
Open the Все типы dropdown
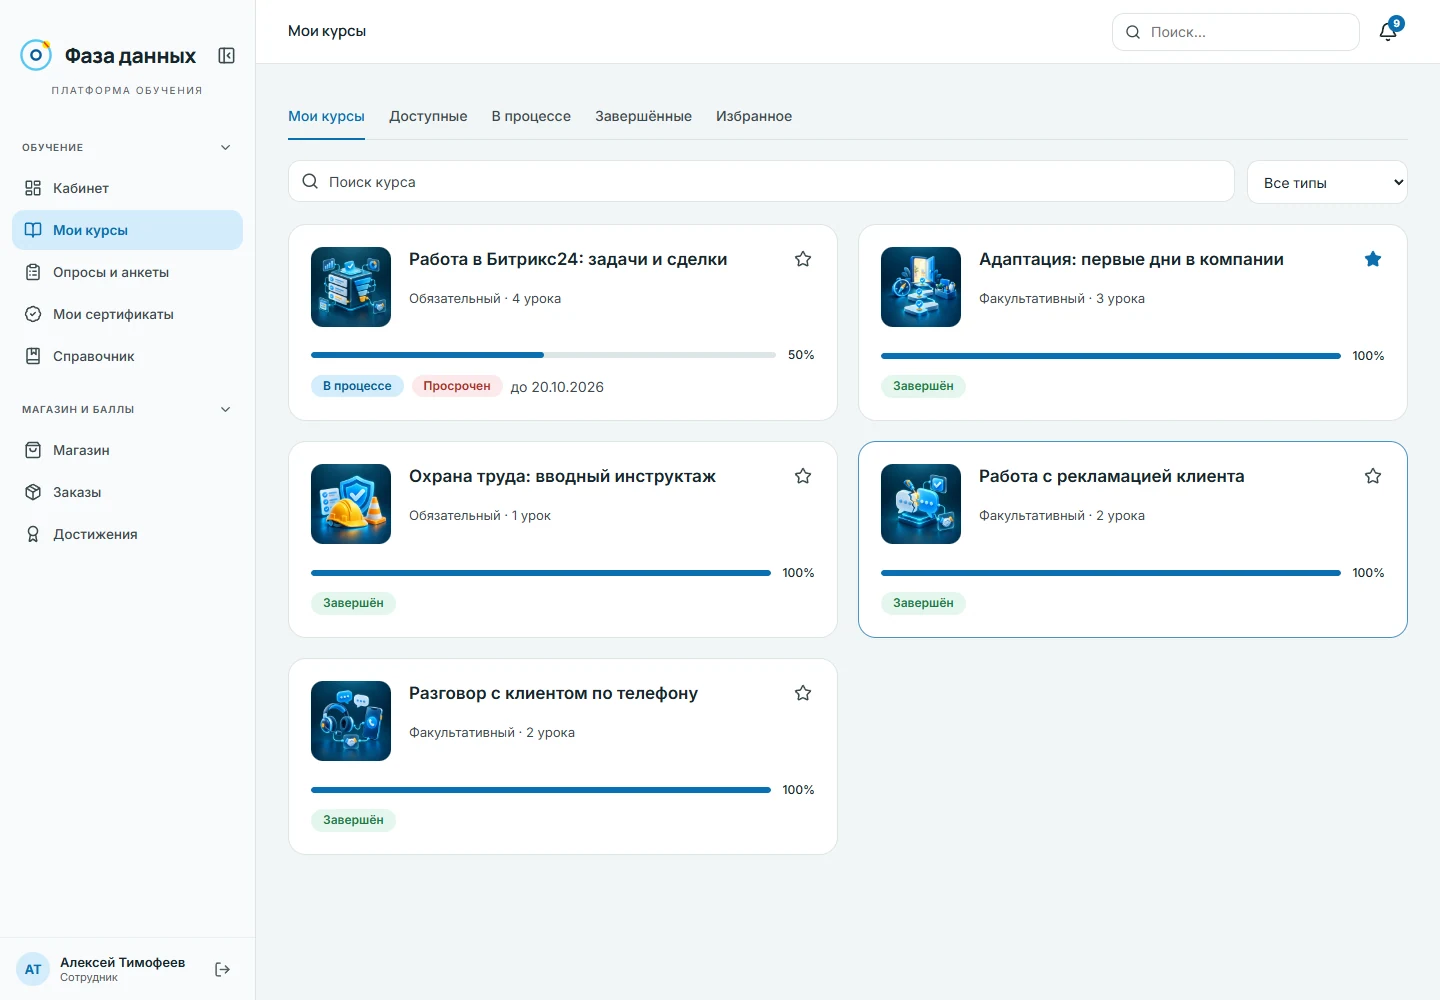(x=1327, y=182)
